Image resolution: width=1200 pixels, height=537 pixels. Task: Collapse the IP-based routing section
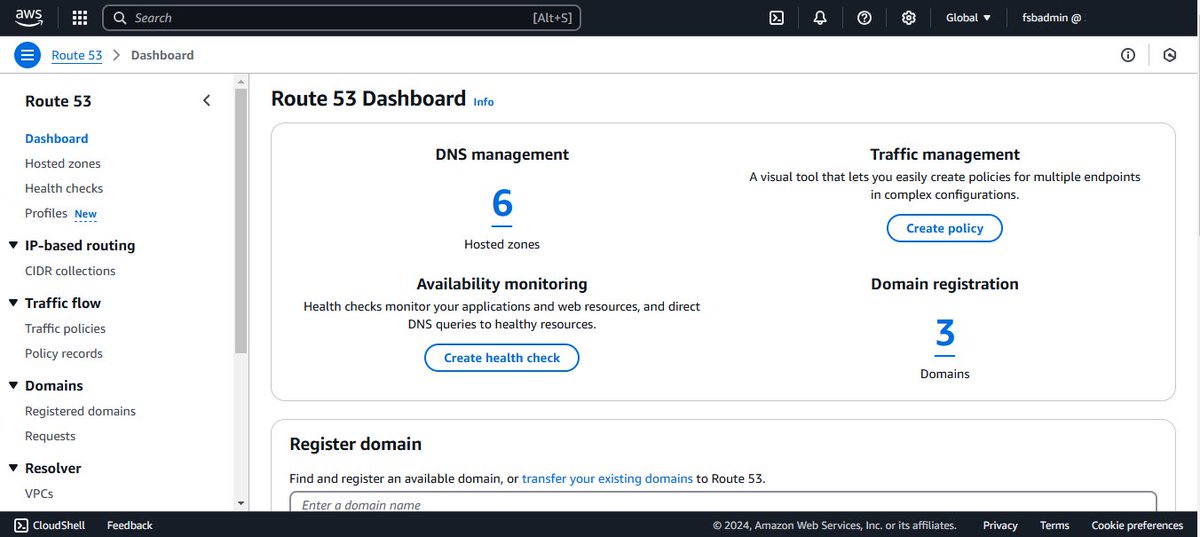[12, 245]
